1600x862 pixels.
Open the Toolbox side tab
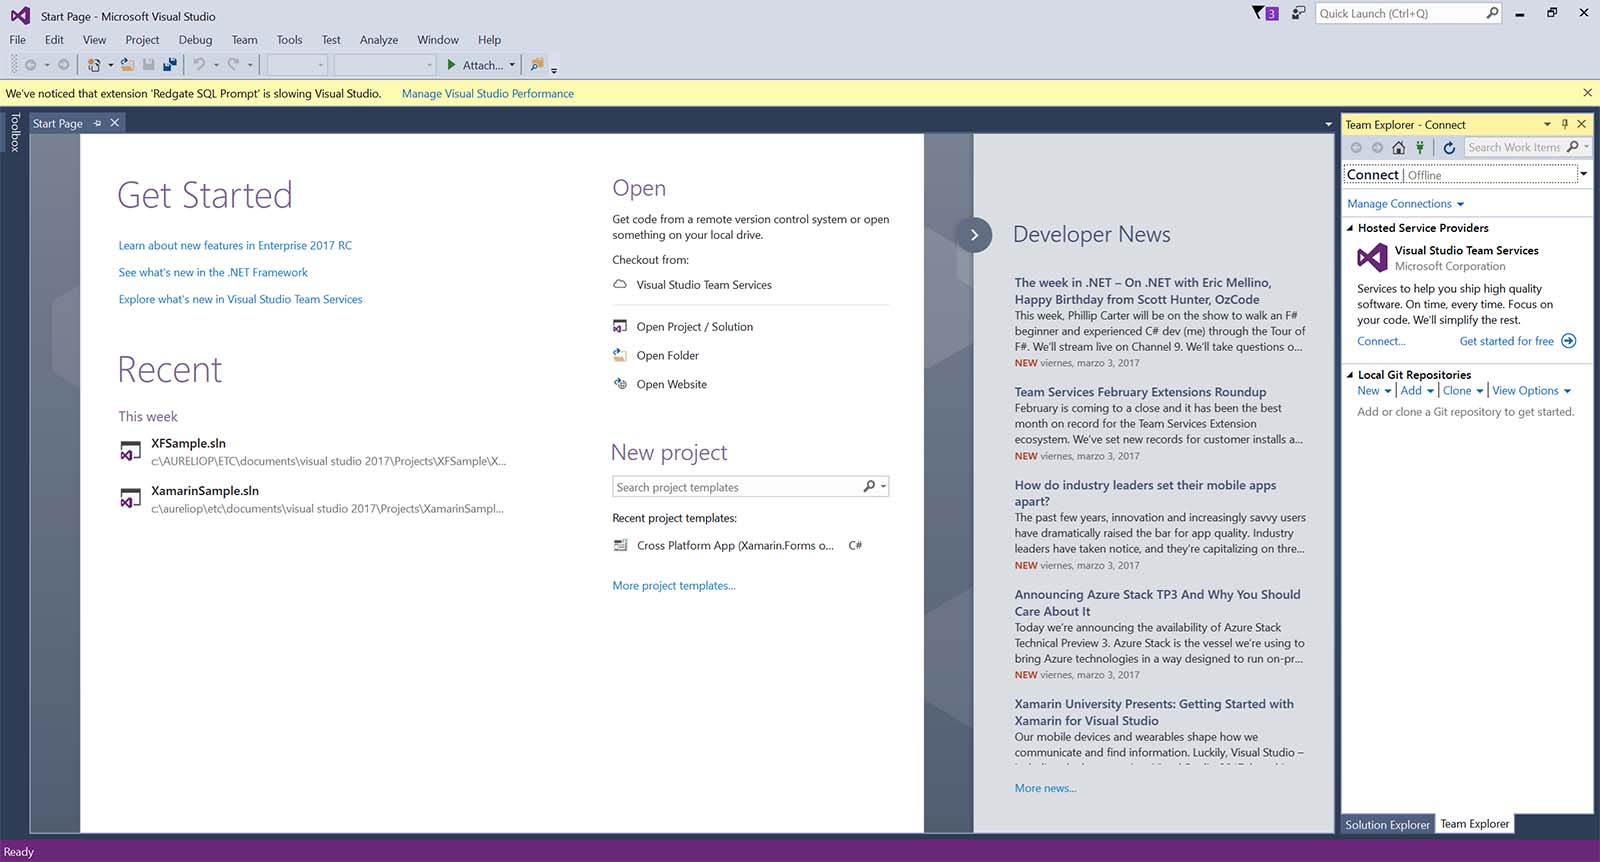pos(15,132)
